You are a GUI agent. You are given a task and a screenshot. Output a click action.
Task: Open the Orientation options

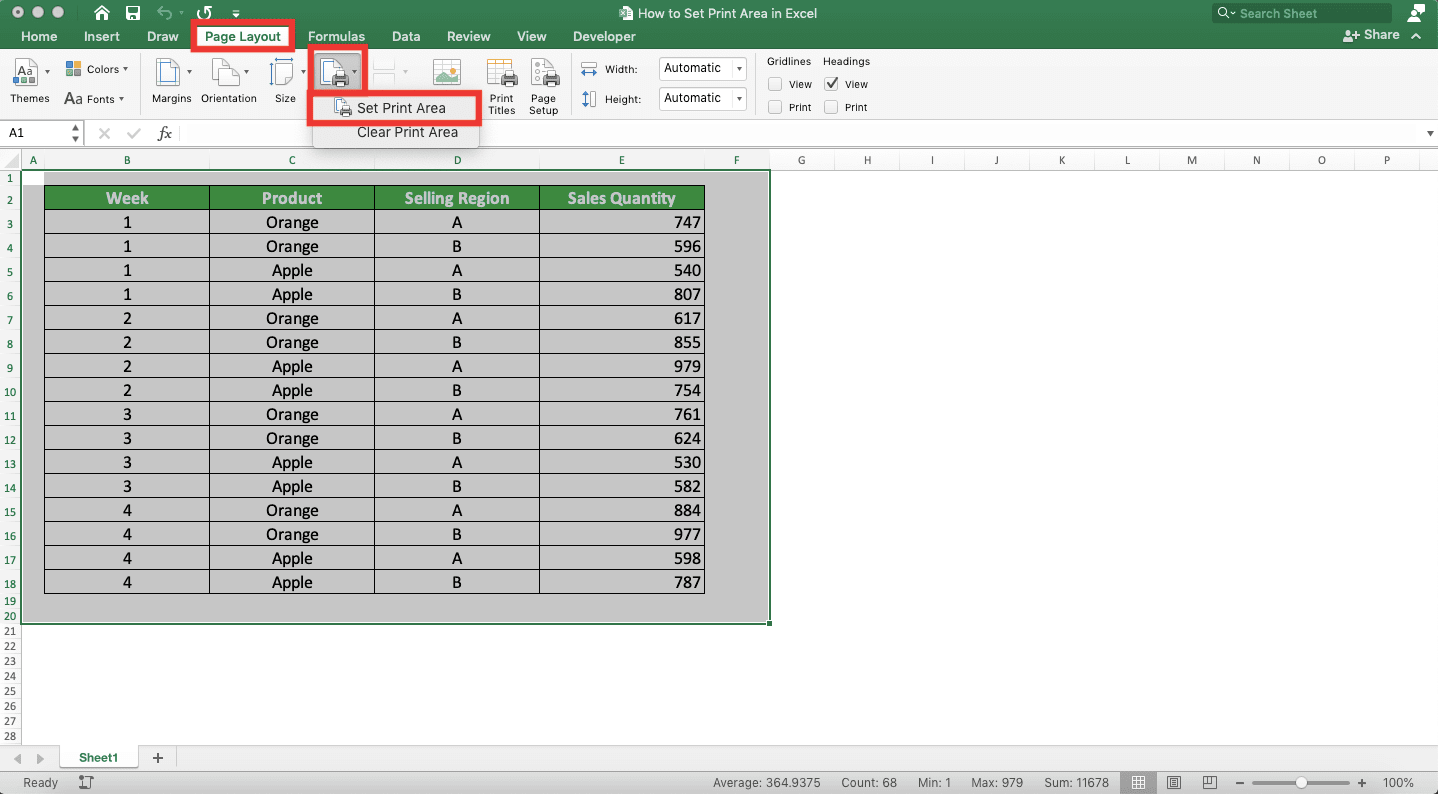tap(229, 81)
